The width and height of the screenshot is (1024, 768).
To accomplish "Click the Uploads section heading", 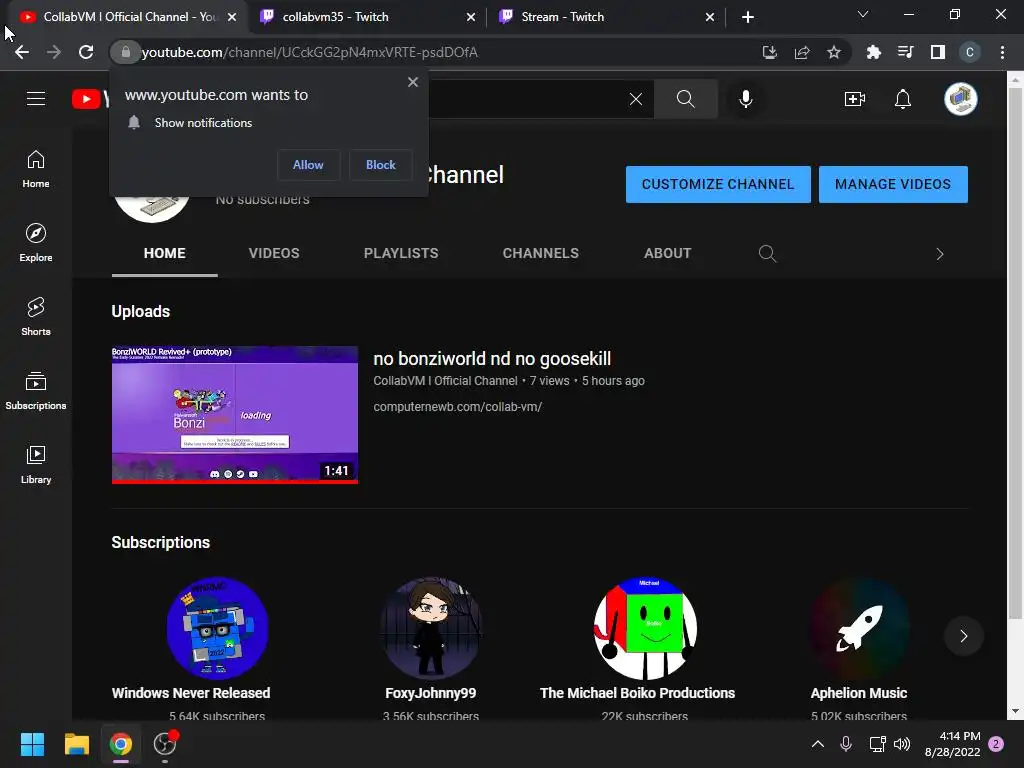I will [140, 312].
